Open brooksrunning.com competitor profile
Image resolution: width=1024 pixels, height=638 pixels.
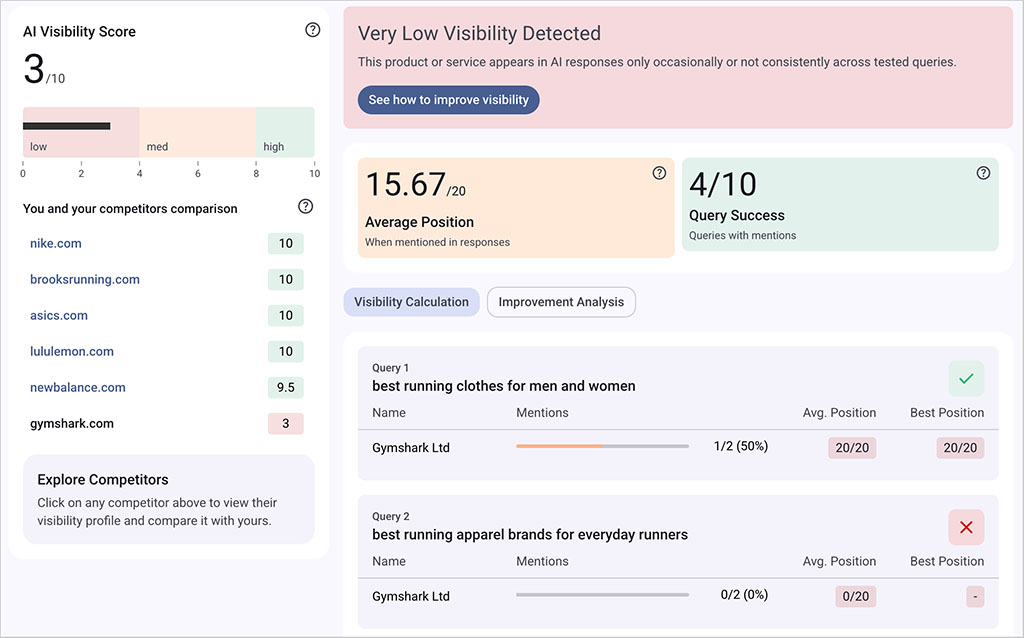pyautogui.click(x=85, y=279)
